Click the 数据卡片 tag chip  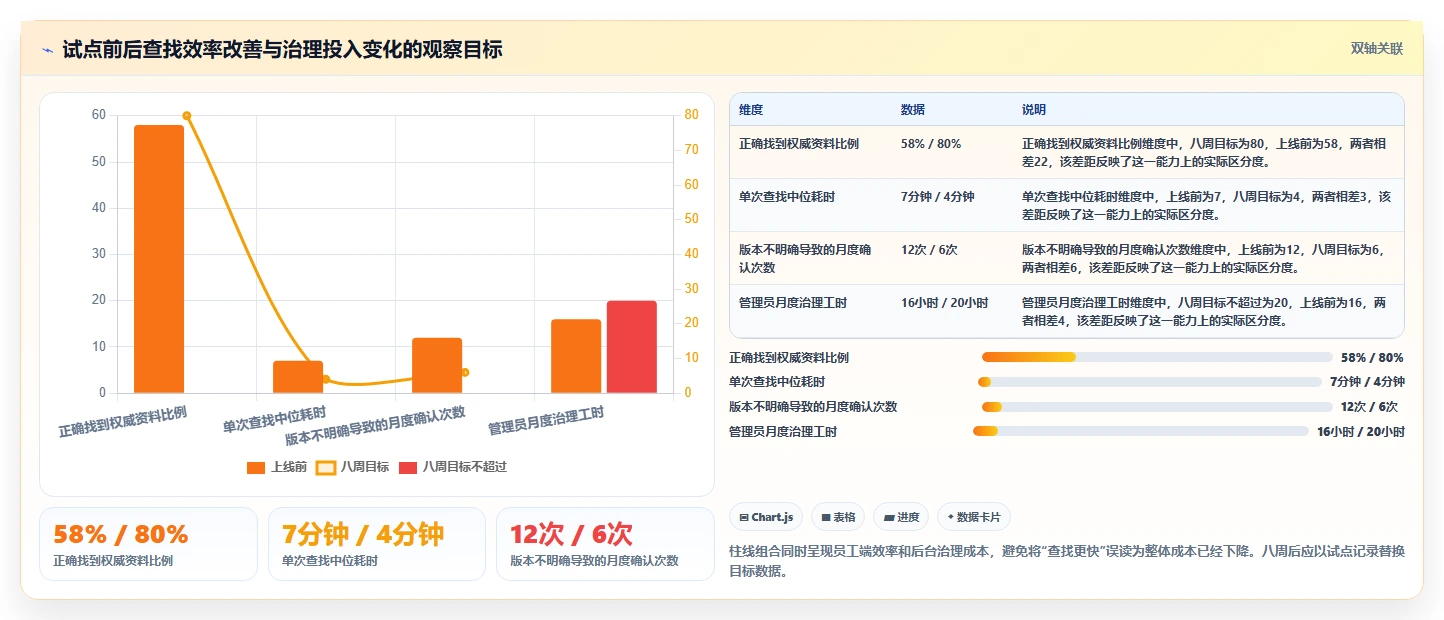pos(974,517)
